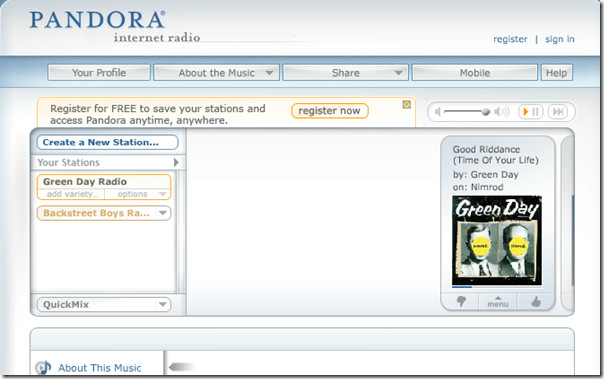
Task: Click Create a New Station field
Action: (x=107, y=142)
